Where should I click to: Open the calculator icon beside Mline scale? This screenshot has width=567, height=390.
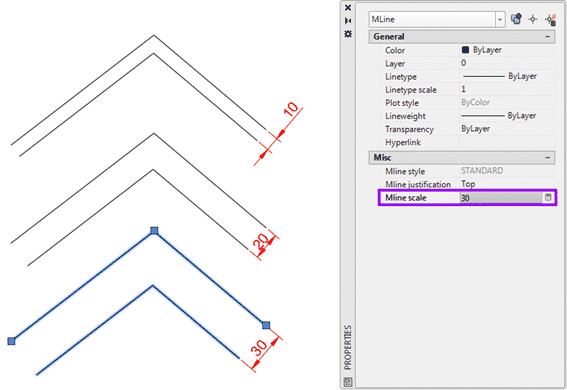[x=548, y=197]
